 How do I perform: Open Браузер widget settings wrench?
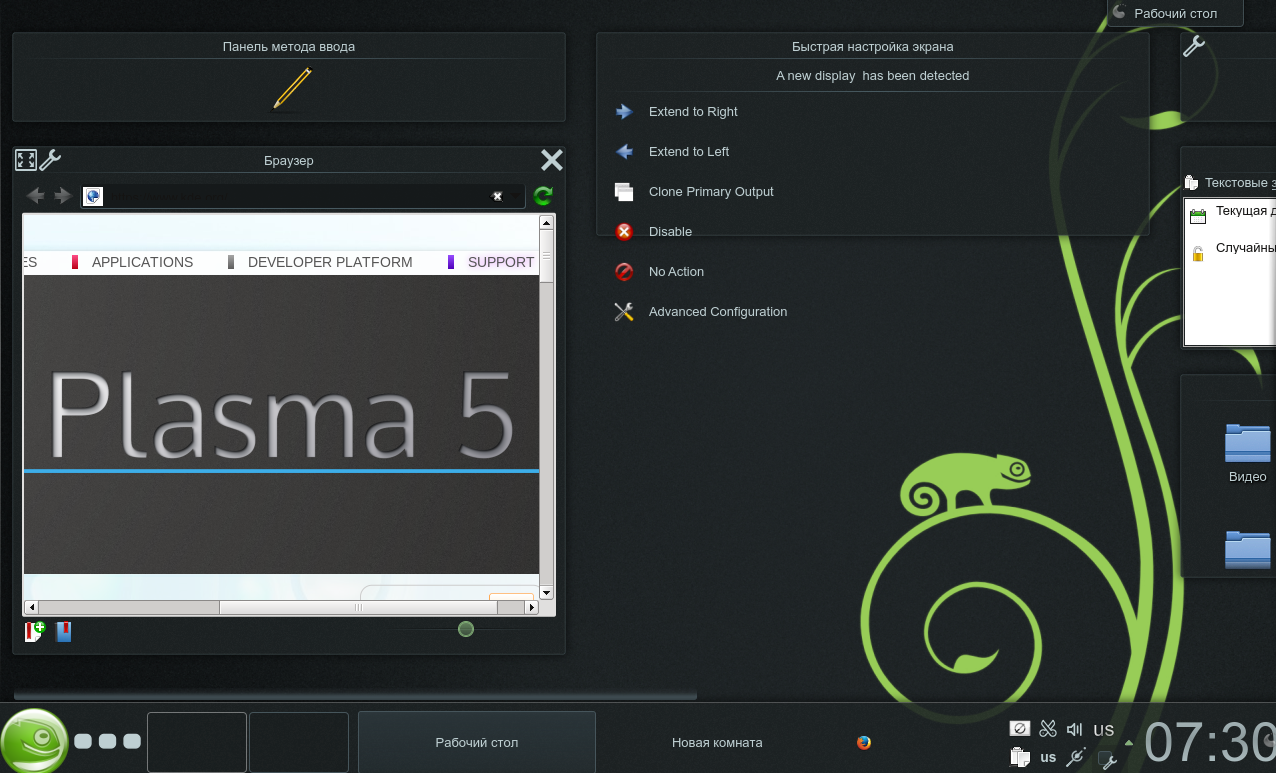click(50, 160)
